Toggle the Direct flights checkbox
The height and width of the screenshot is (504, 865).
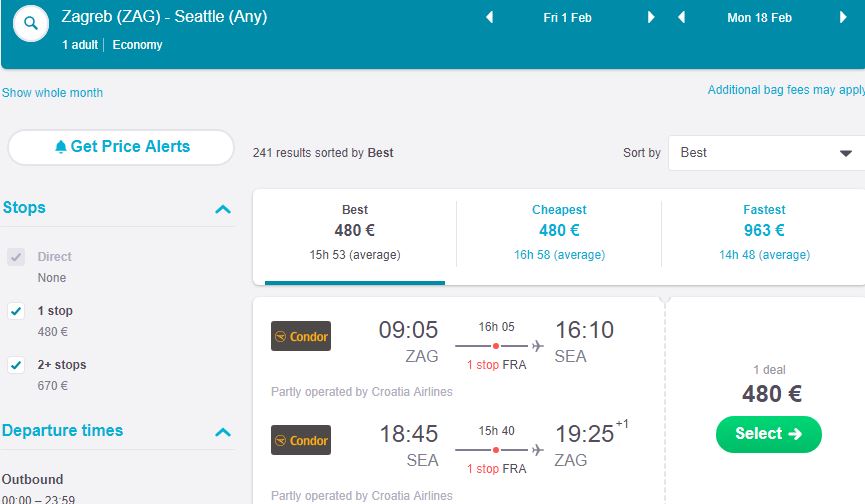pyautogui.click(x=16, y=257)
